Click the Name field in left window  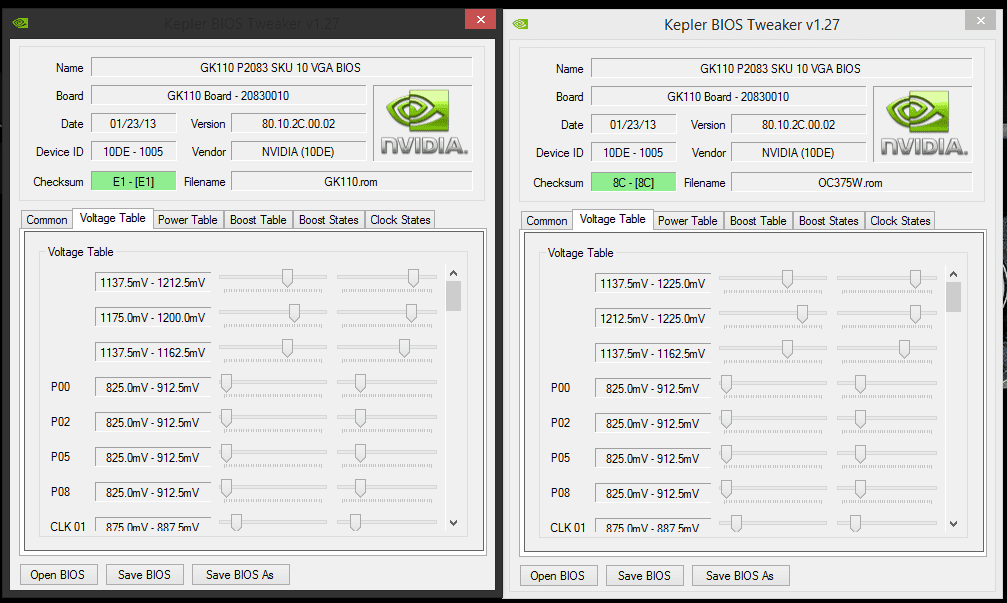pyautogui.click(x=281, y=67)
